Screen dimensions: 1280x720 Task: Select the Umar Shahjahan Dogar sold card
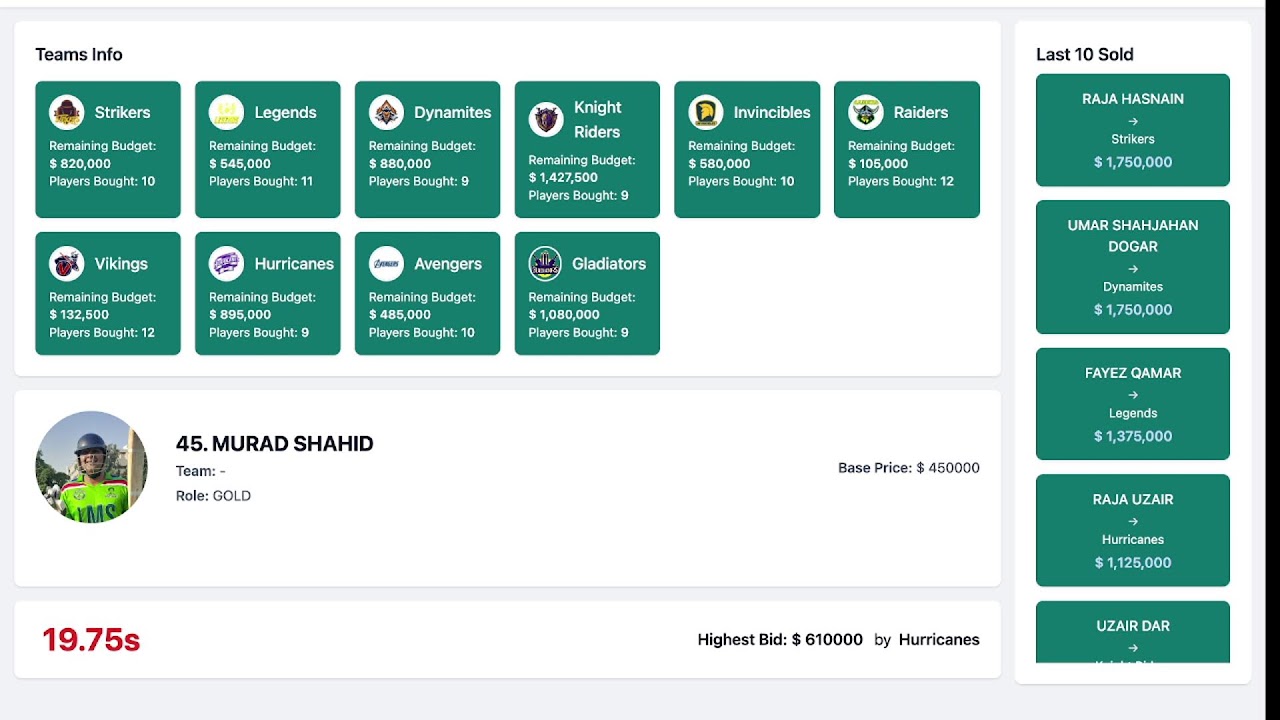1133,267
